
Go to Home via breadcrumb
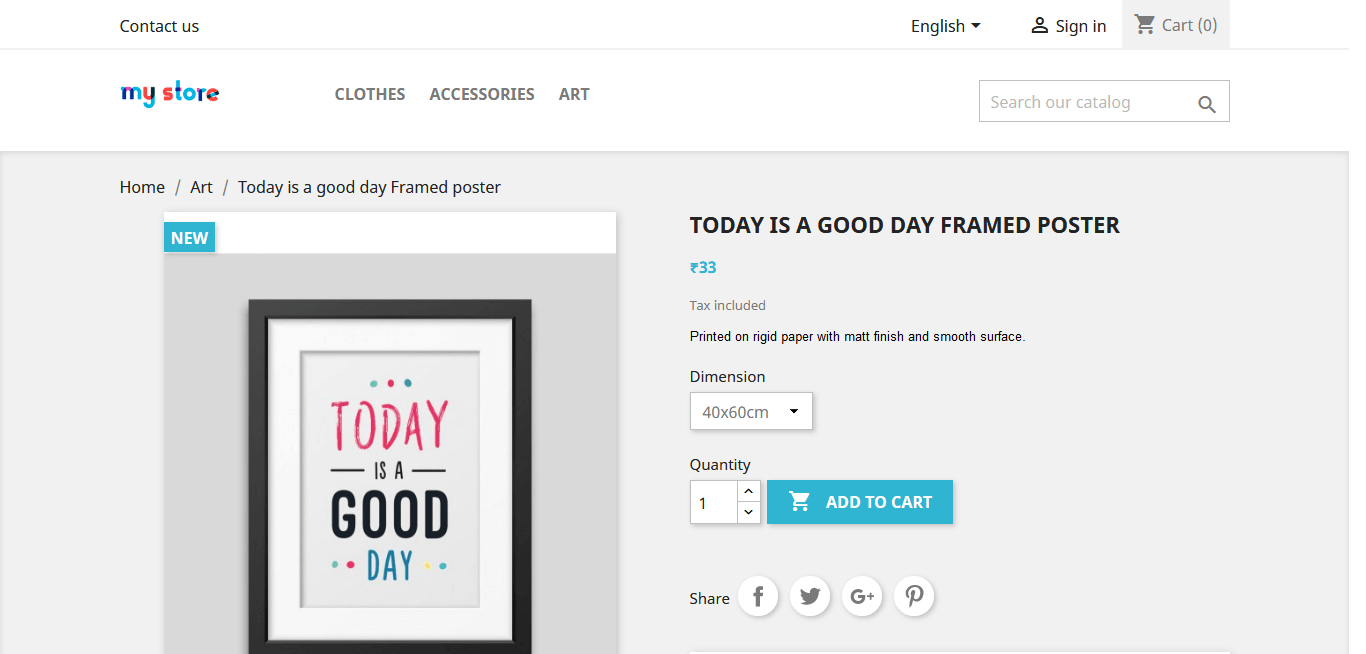coord(142,187)
